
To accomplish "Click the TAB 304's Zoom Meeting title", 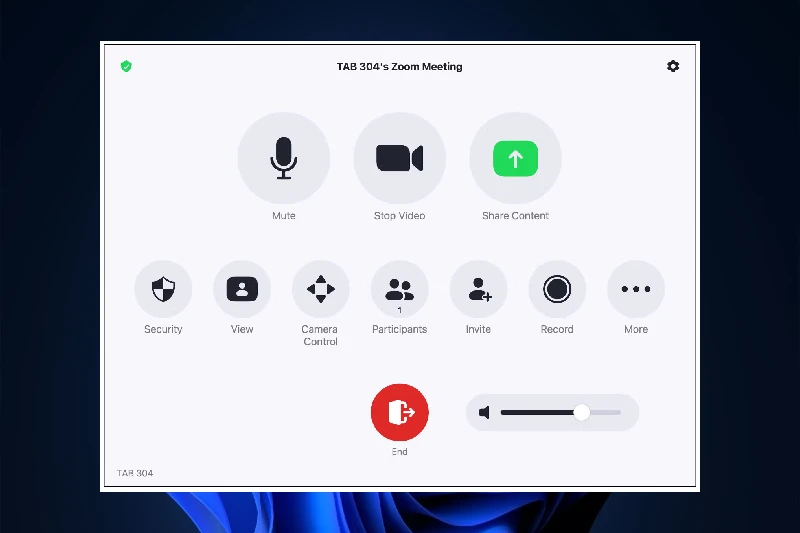I will tap(399, 67).
